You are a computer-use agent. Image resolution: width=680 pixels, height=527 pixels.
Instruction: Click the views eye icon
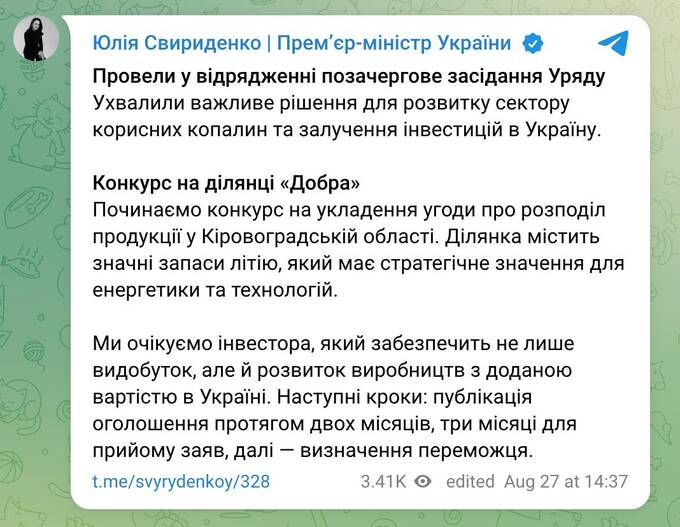[424, 481]
